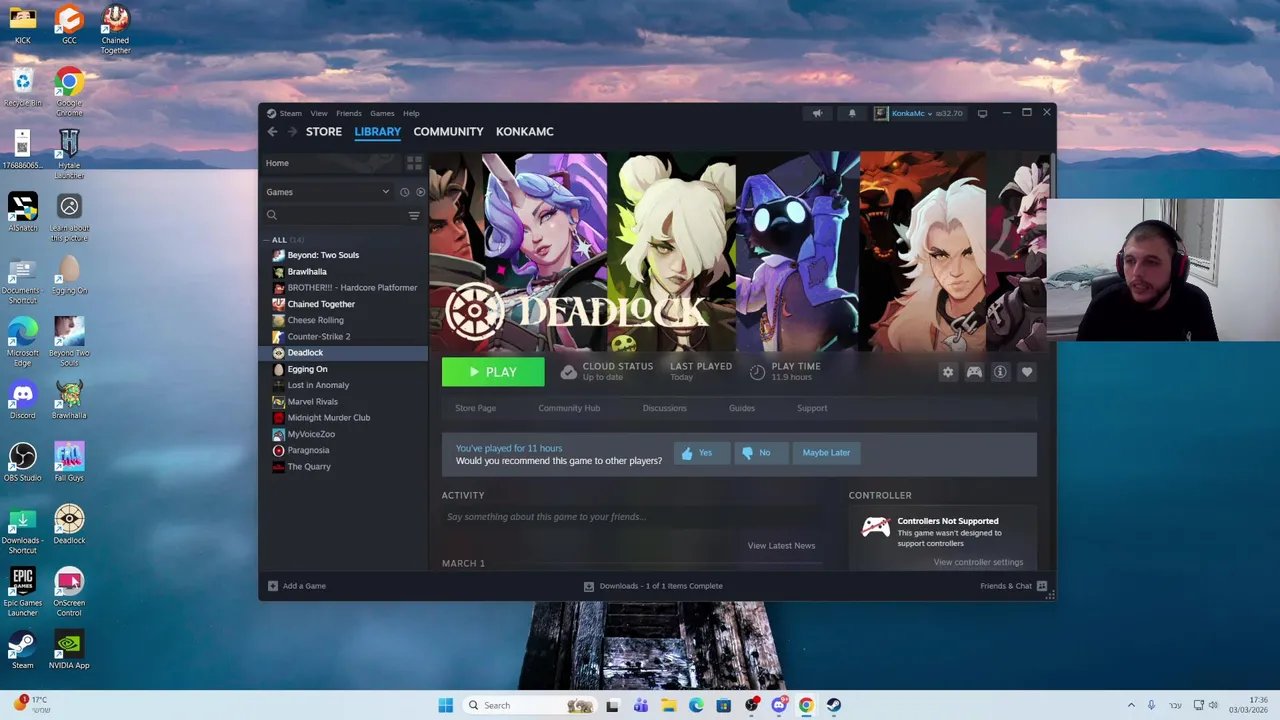Open the OBS Studio desktop icon
1280x720 pixels.
(x=22, y=462)
